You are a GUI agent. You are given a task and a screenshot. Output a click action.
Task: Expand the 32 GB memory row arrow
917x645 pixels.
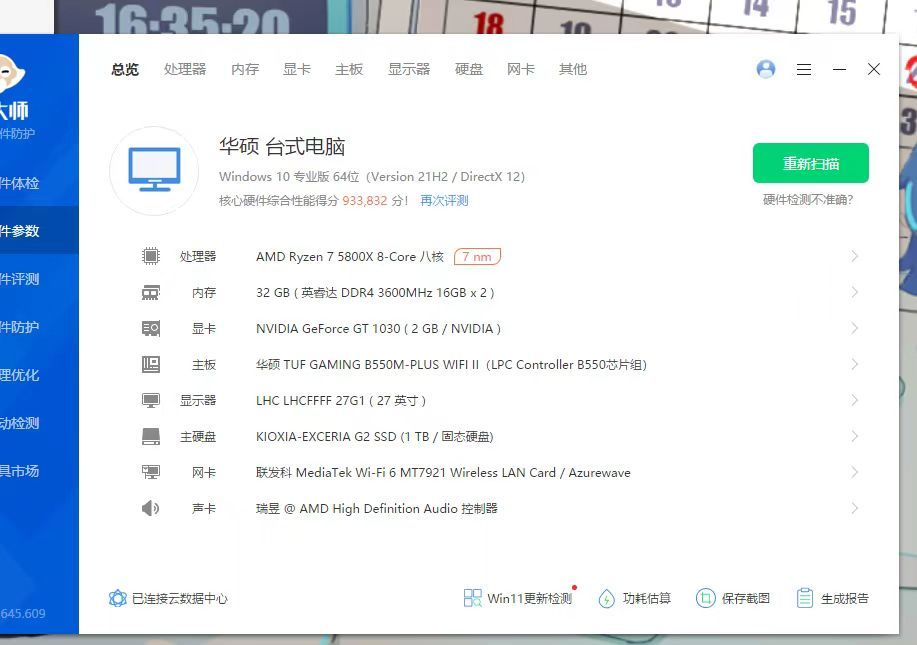click(x=854, y=292)
